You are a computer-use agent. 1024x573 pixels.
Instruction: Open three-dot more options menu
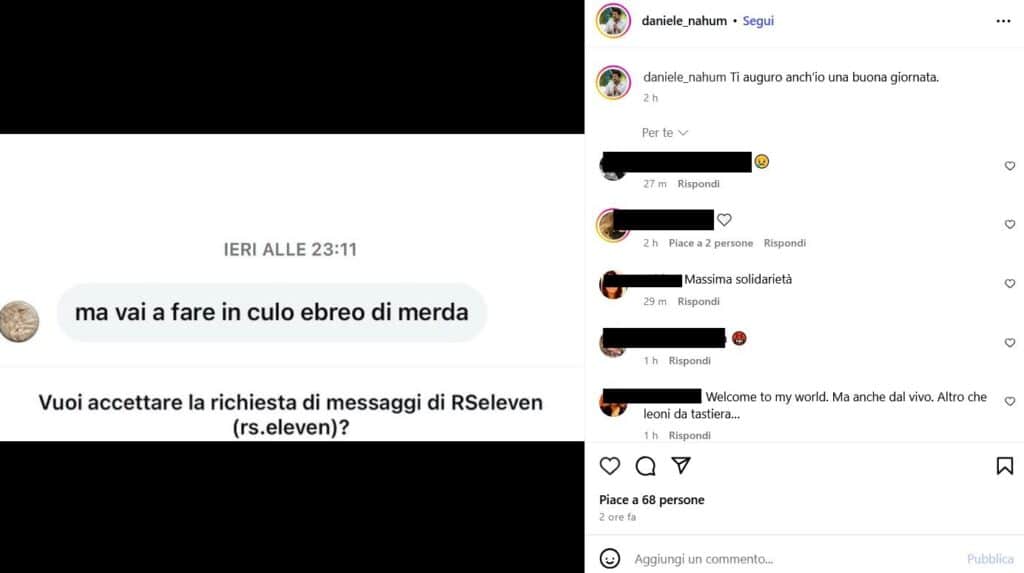pyautogui.click(x=1003, y=22)
